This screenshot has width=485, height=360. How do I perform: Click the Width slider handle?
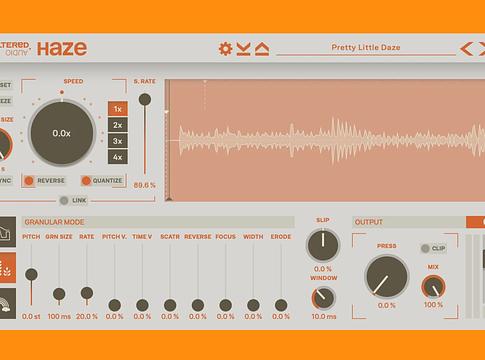(253, 305)
